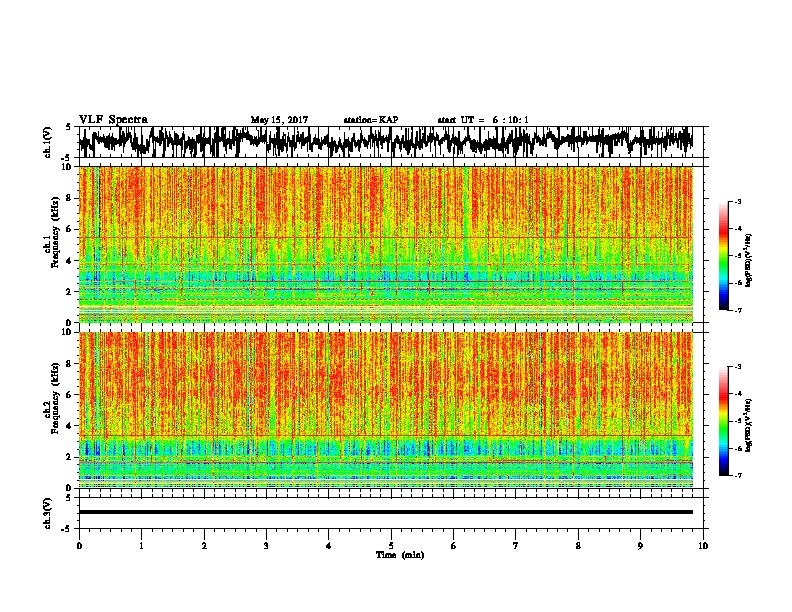792x612 pixels.
Task: Click the '6' minute tick label
Action: click(x=454, y=546)
